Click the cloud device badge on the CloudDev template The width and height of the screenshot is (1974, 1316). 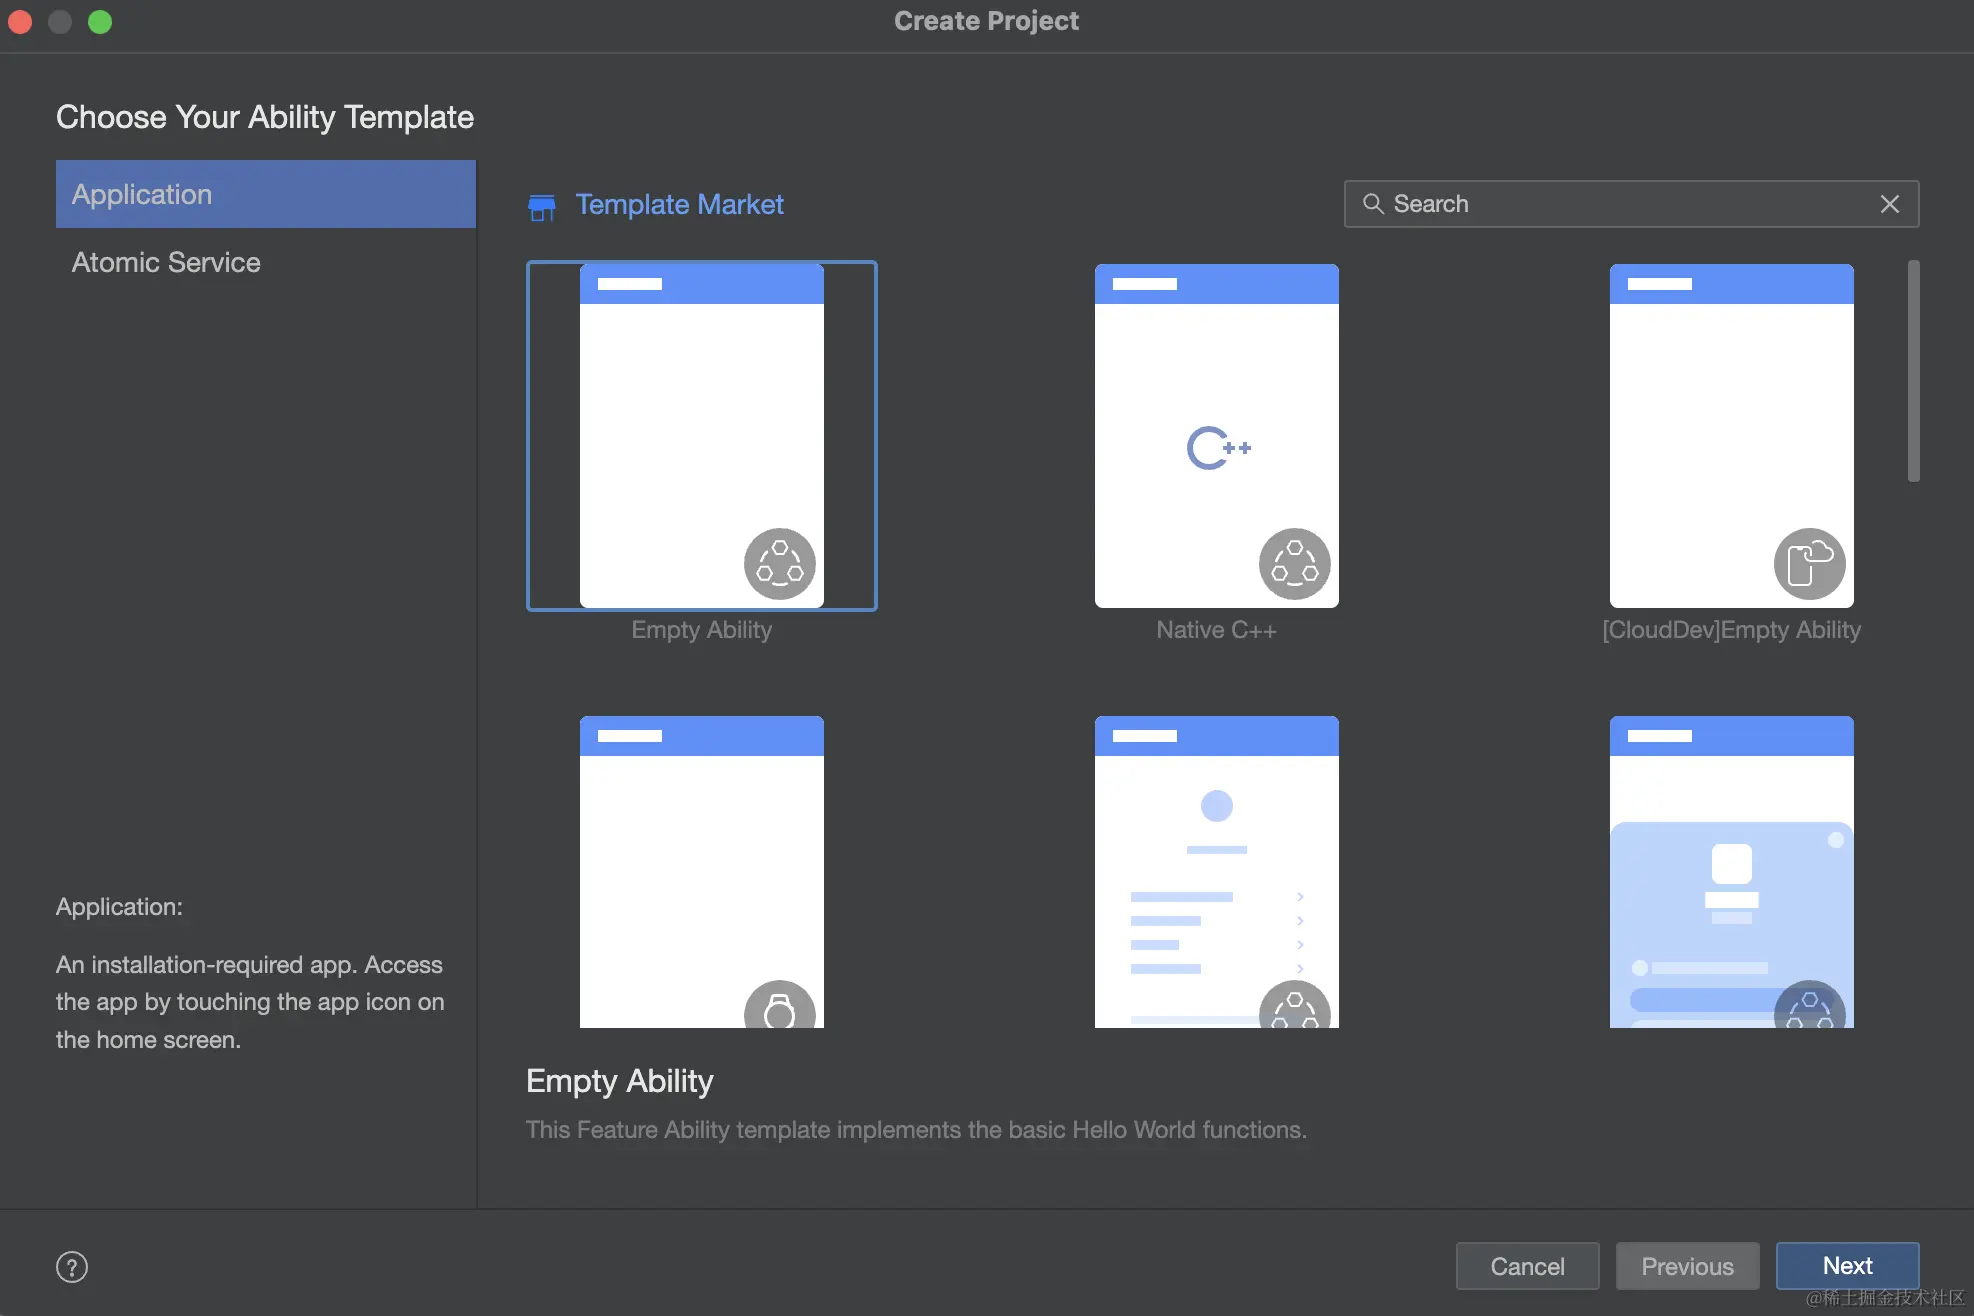point(1809,564)
